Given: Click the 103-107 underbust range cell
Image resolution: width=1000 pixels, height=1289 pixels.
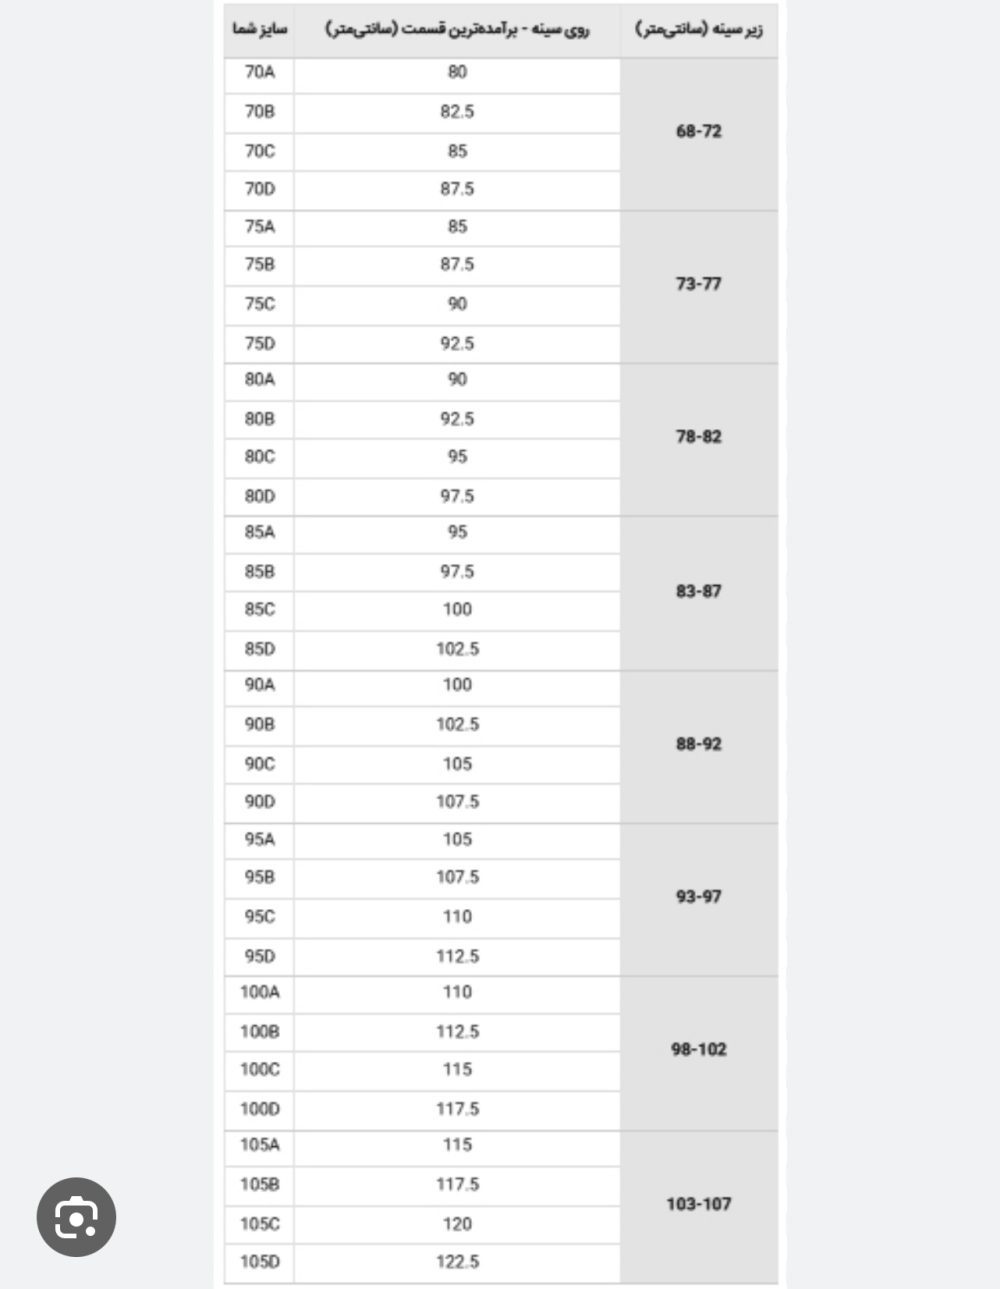Looking at the screenshot, I should [698, 1205].
